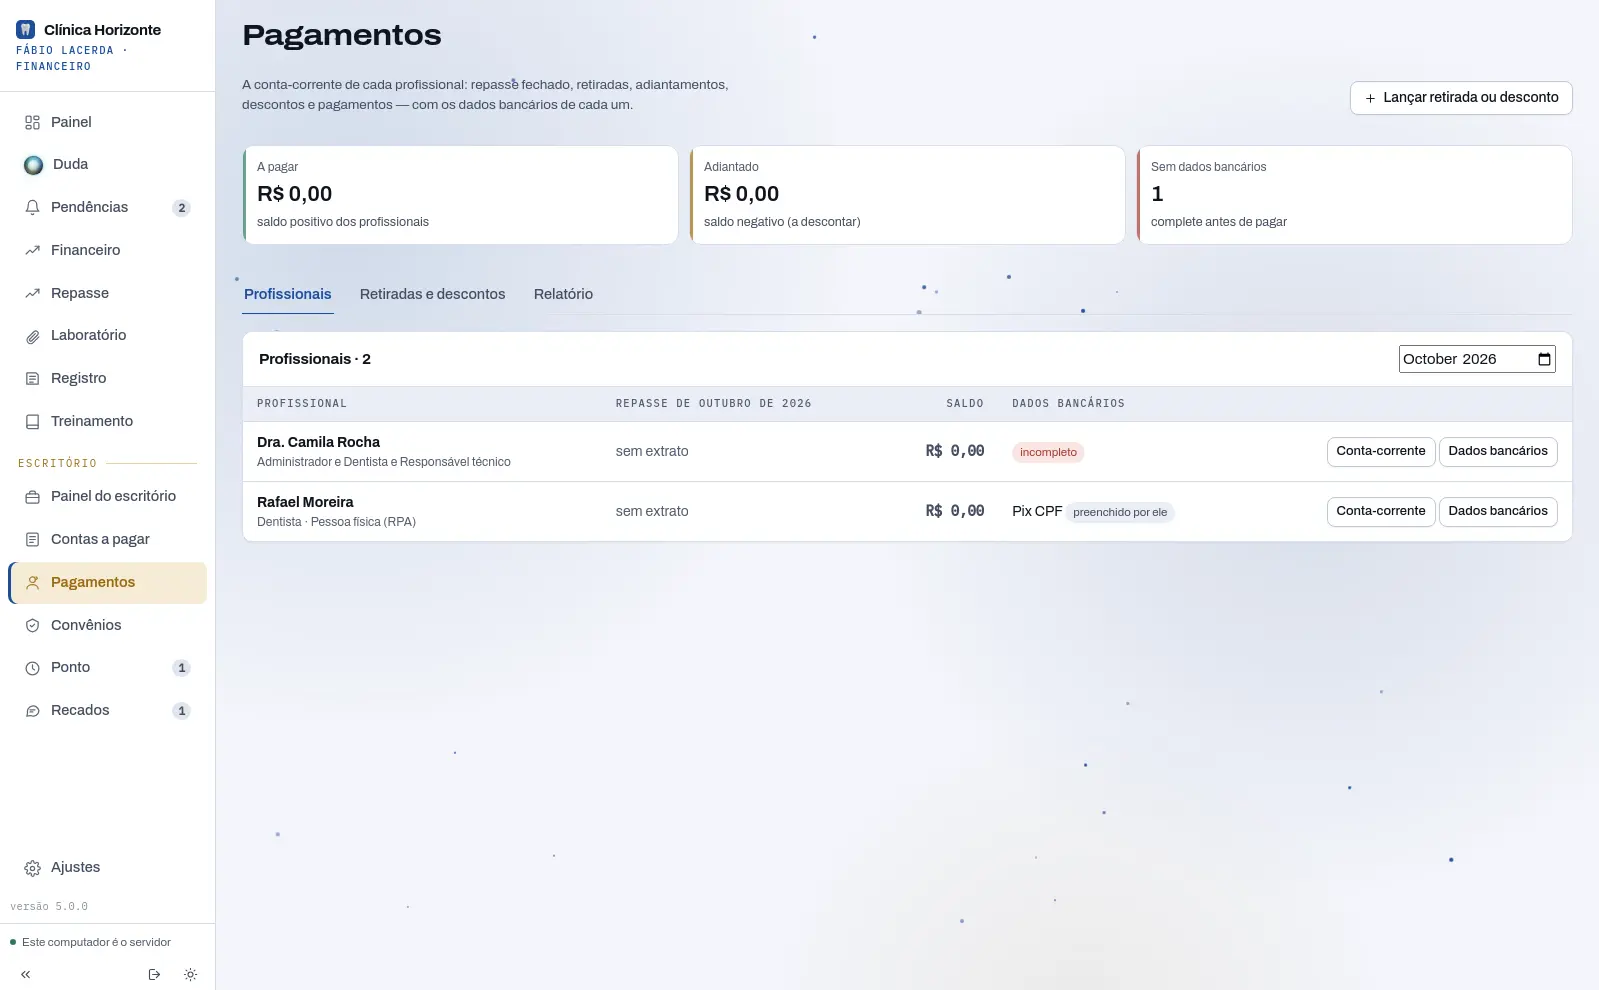The image size is (1599, 990).
Task: Click the Recados count badge
Action: pos(181,711)
